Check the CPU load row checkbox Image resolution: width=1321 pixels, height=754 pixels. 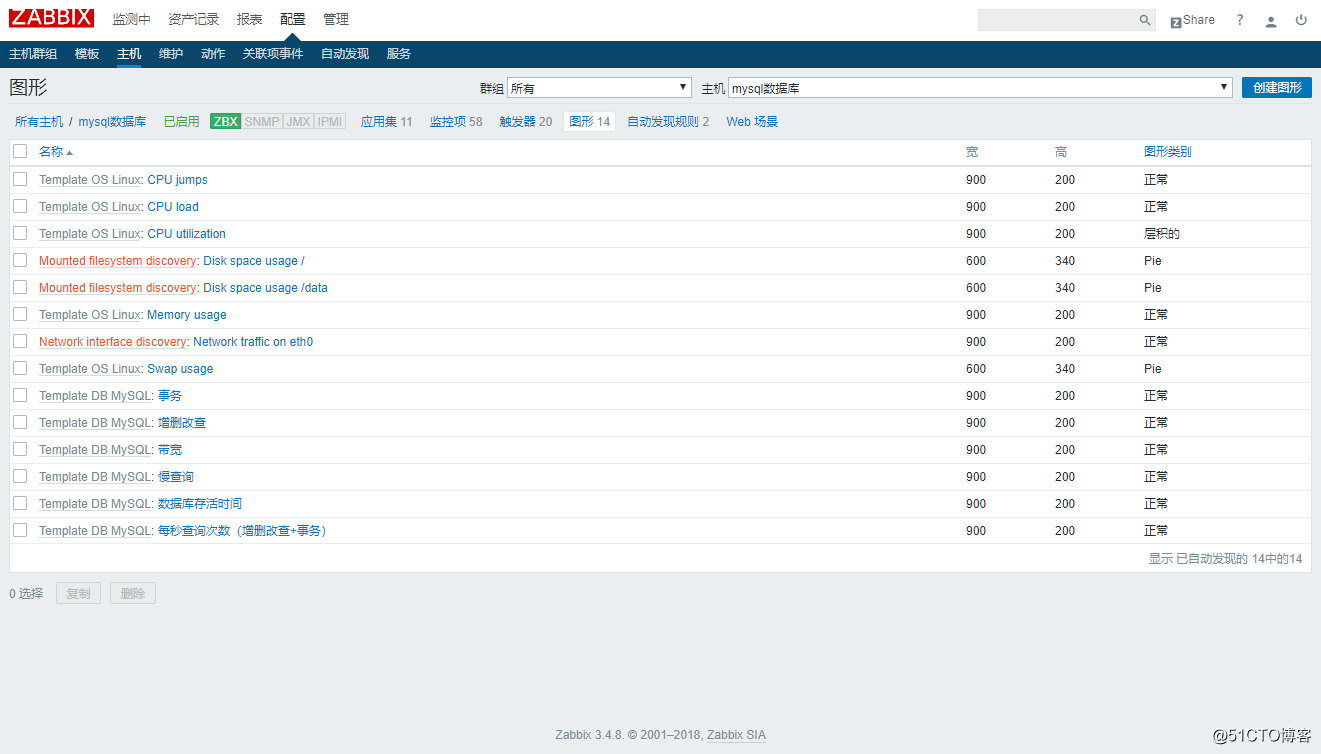coord(20,206)
